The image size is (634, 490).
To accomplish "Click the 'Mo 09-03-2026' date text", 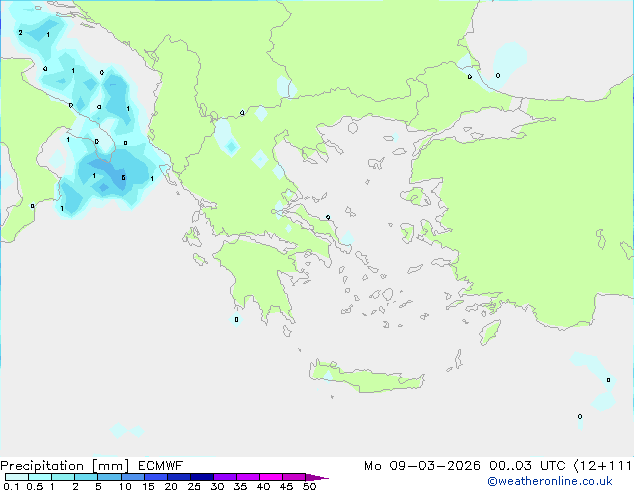I will pos(422,466).
